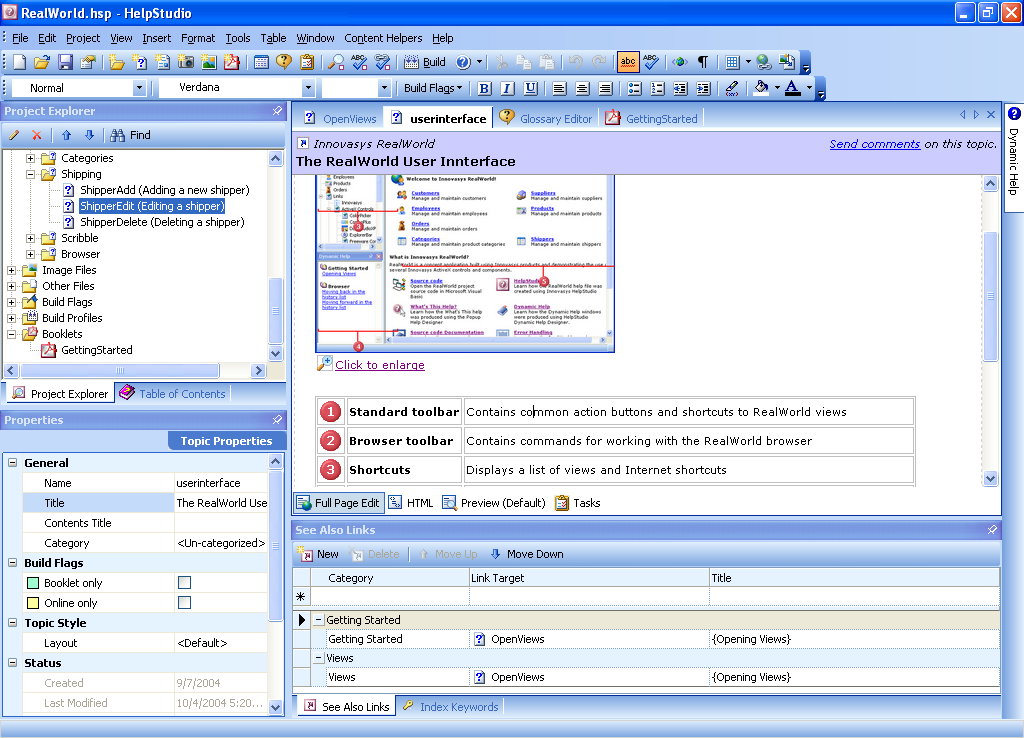Switch to the Index Keywords tab
Screen dimensions: 1024x738
click(451, 707)
